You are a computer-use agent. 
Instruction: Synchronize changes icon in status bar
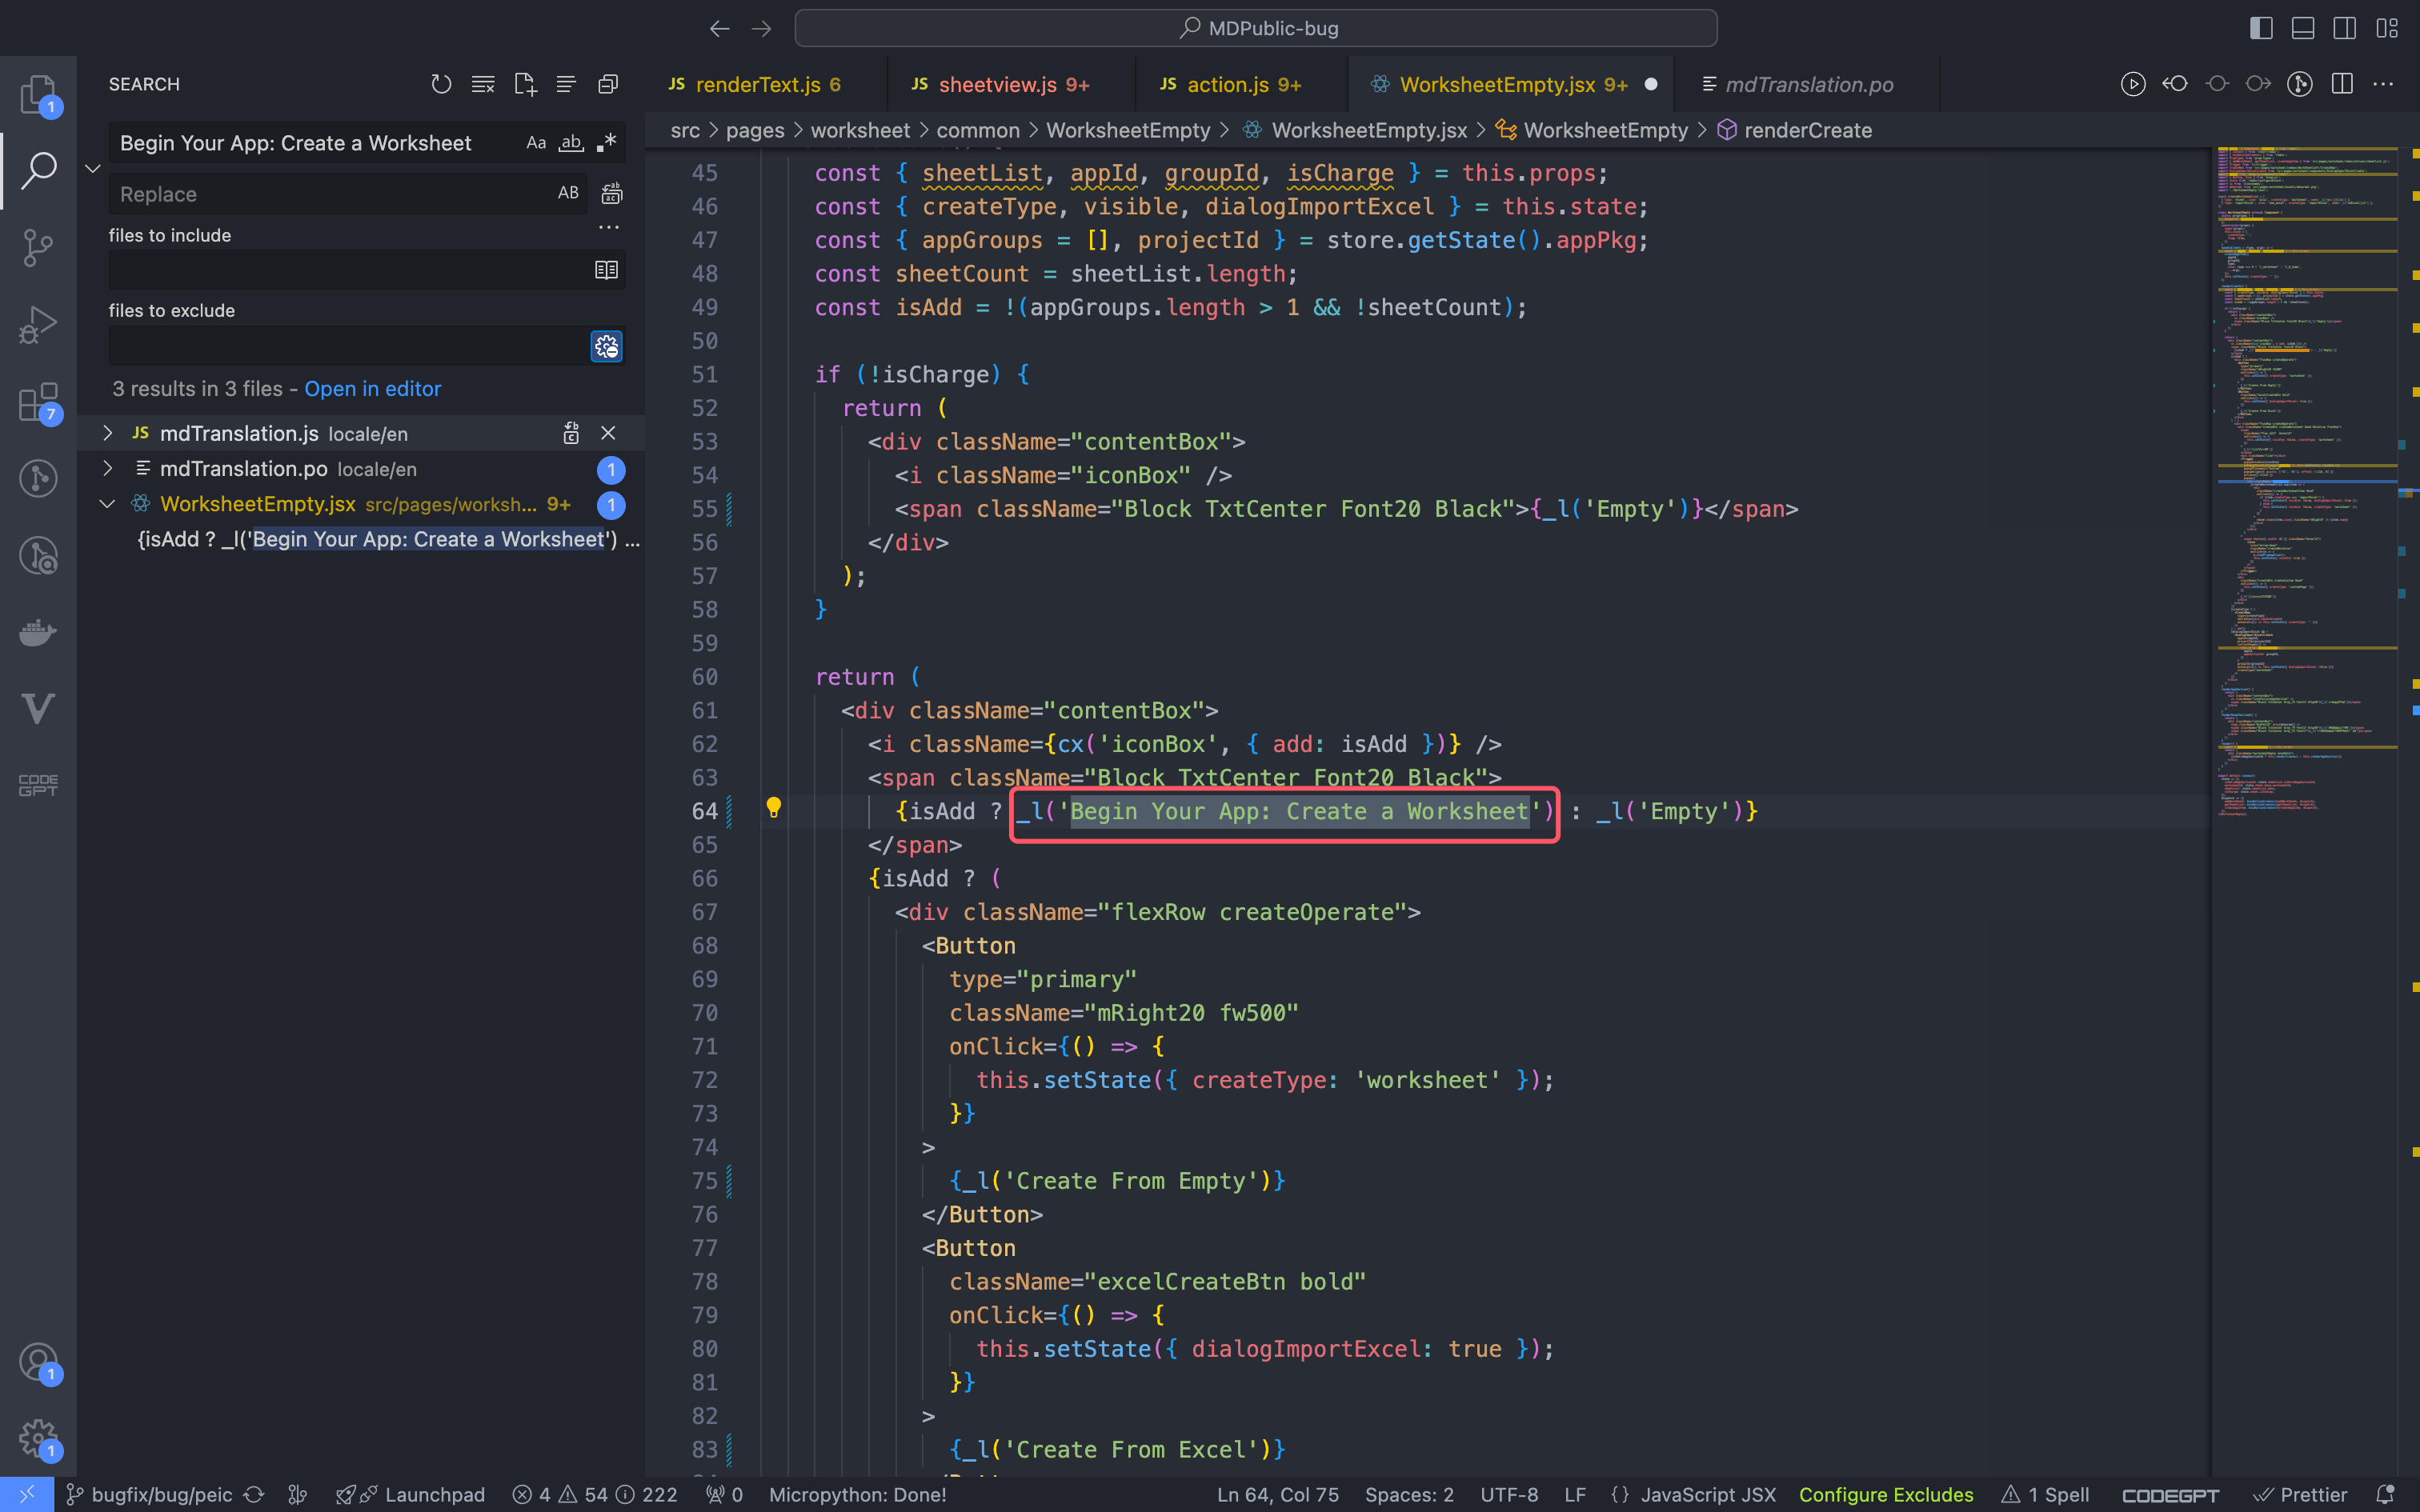[254, 1494]
